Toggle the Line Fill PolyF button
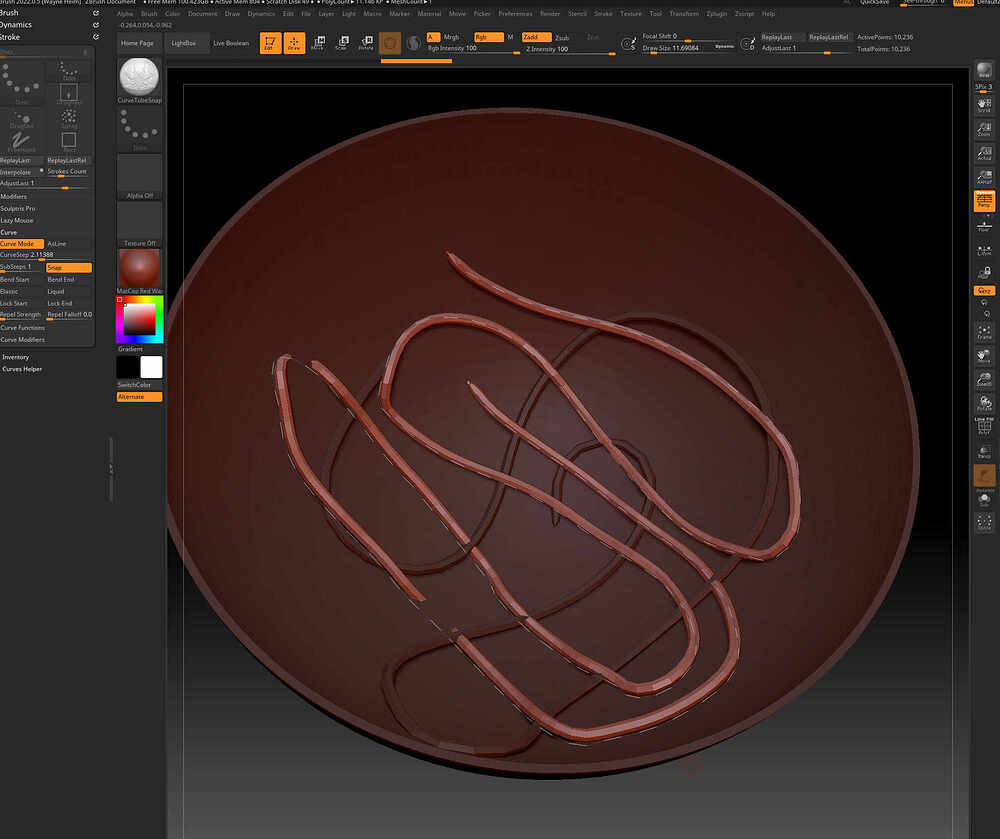This screenshot has width=1000, height=839. pos(984,427)
